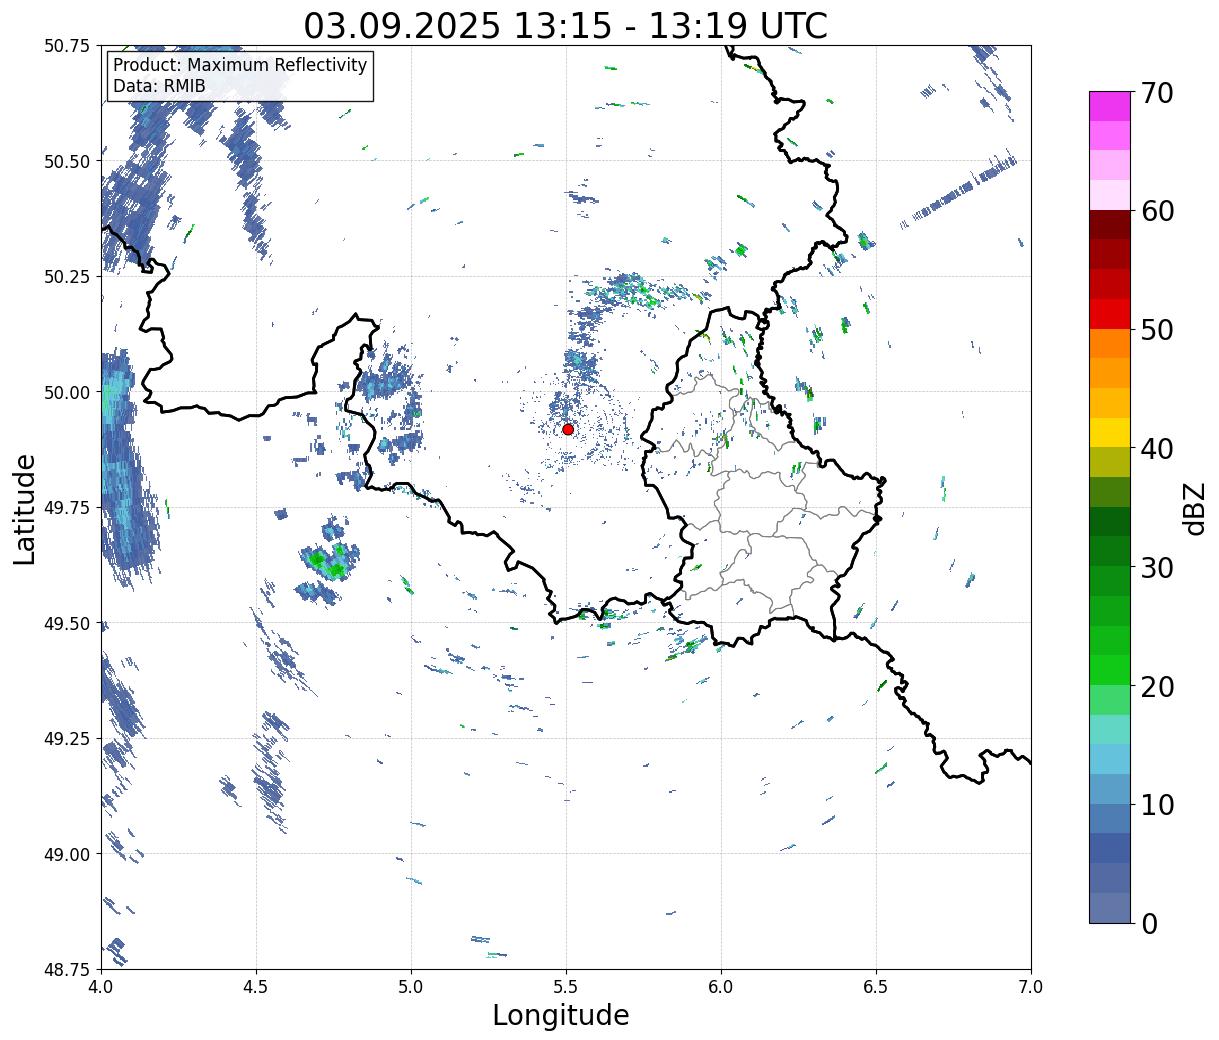
Task: Click the 'Product: Maximum Reflectivity' legend text
Action: pos(240,65)
